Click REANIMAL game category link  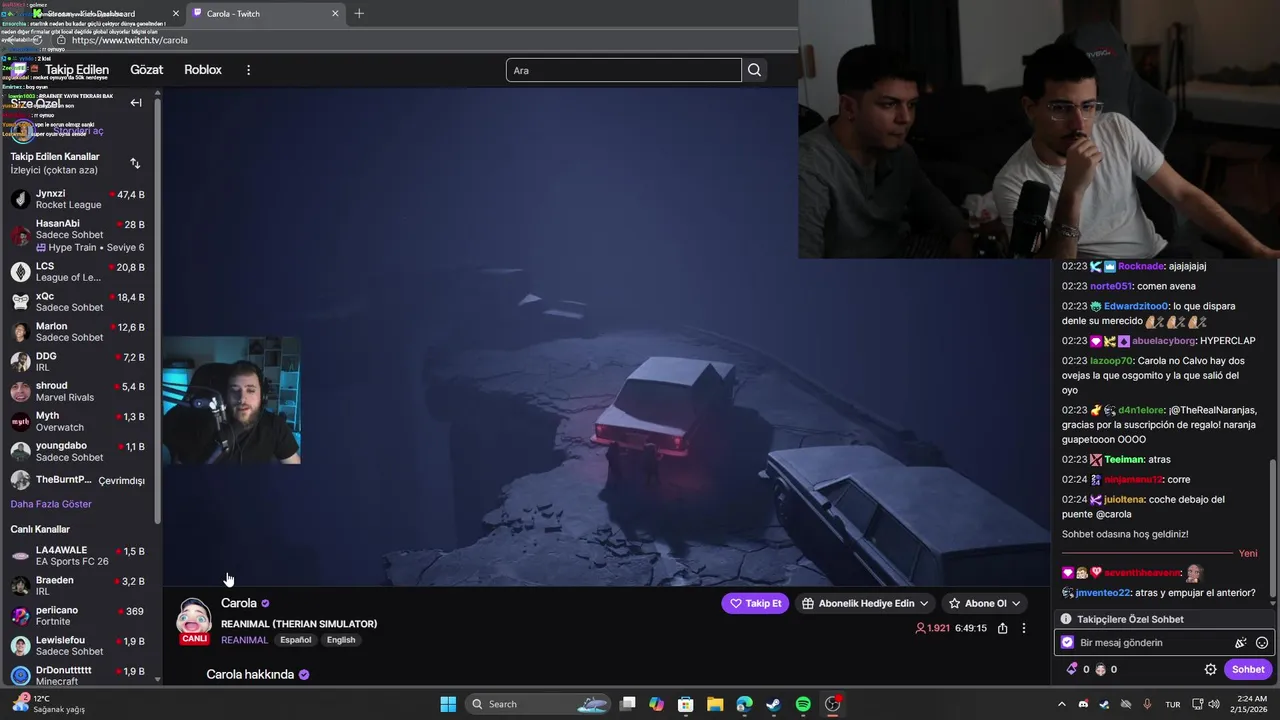click(244, 640)
